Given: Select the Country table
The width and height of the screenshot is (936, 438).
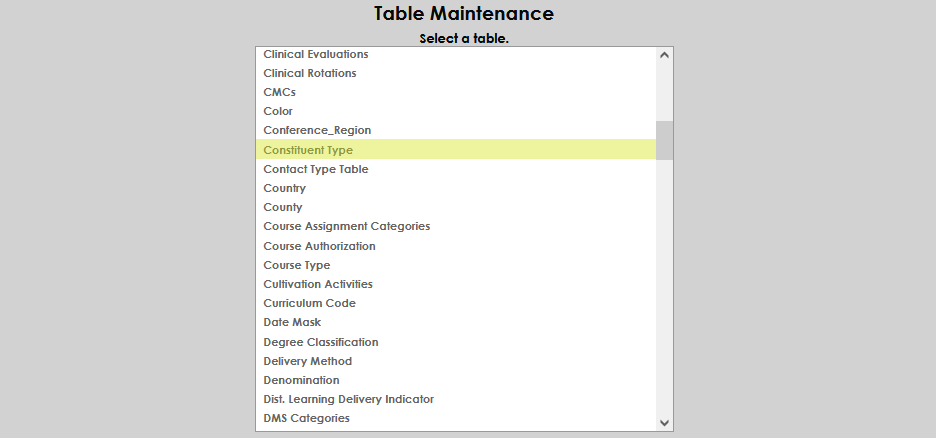Looking at the screenshot, I should tap(285, 188).
